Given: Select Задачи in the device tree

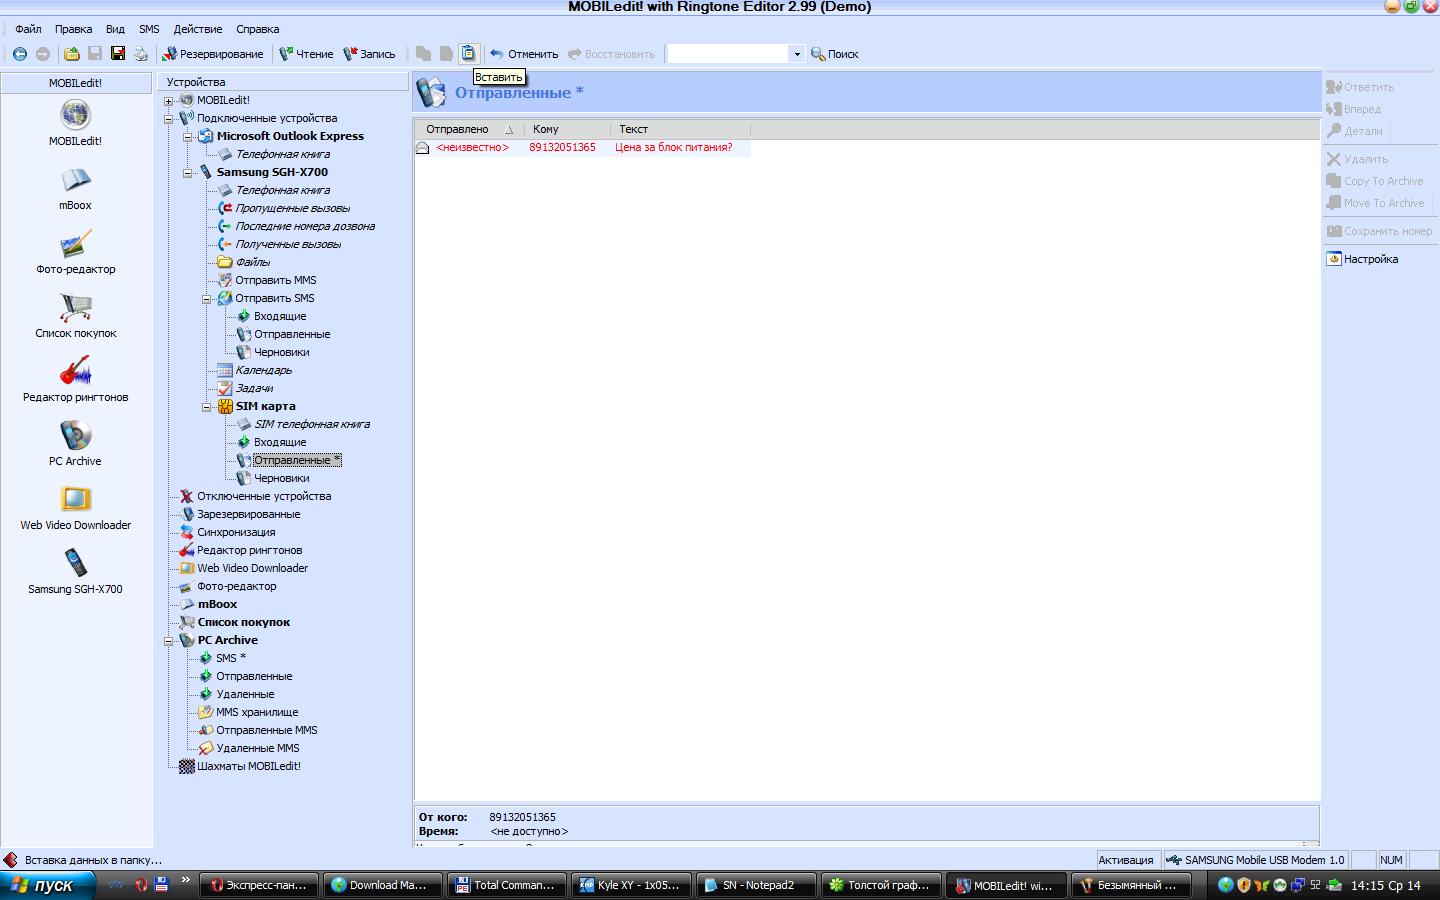Looking at the screenshot, I should (x=254, y=388).
